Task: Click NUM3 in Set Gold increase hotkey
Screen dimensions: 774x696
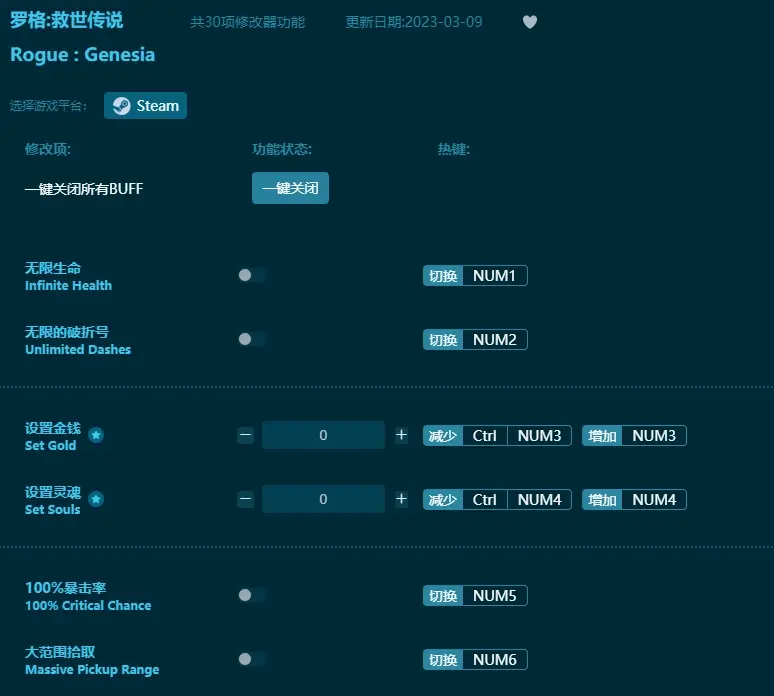Action: pyautogui.click(x=654, y=436)
